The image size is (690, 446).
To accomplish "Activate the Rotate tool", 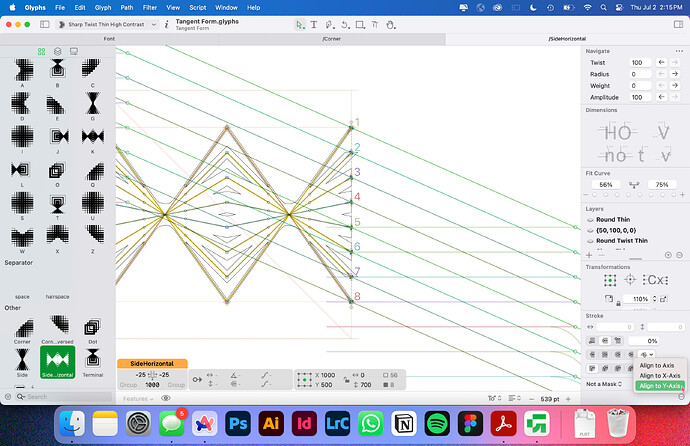I will [x=345, y=25].
